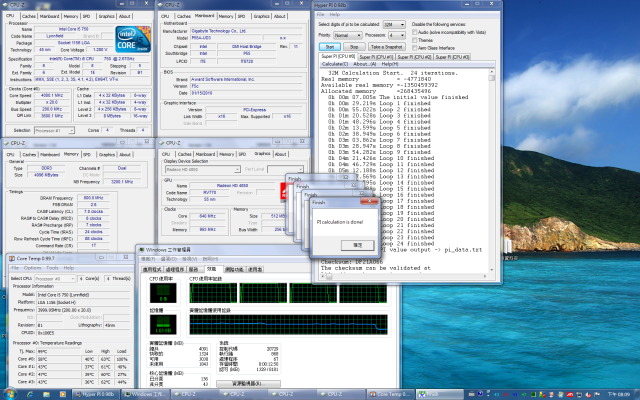
Task: Open the Windows Start orb
Action: click(10, 394)
